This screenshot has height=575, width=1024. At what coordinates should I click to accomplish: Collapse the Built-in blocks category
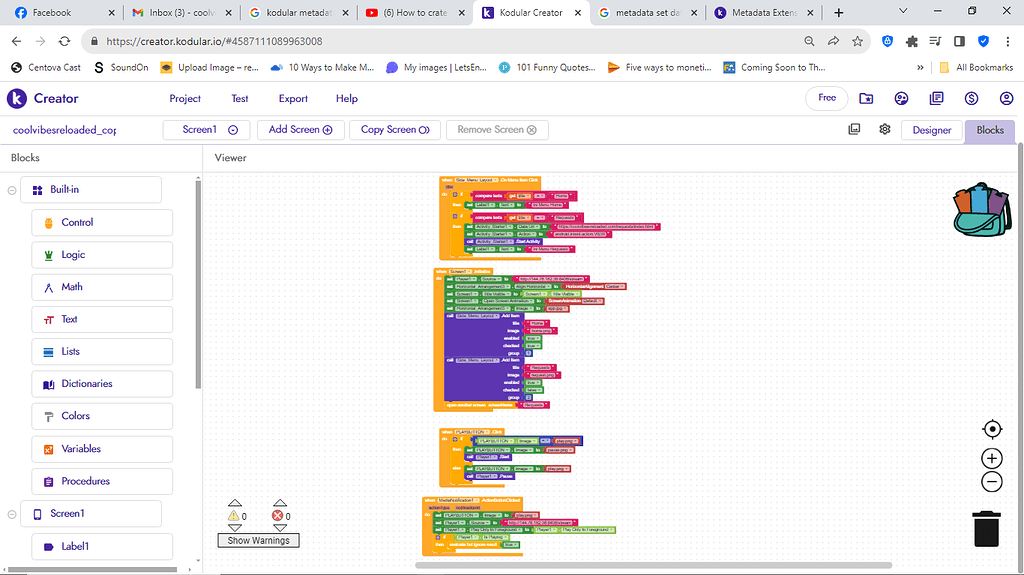point(12,190)
